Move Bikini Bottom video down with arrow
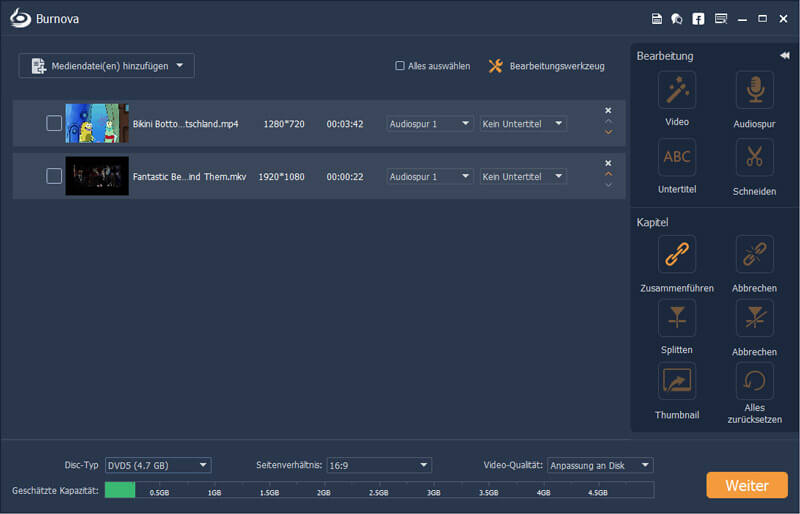This screenshot has height=514, width=800. click(x=608, y=132)
